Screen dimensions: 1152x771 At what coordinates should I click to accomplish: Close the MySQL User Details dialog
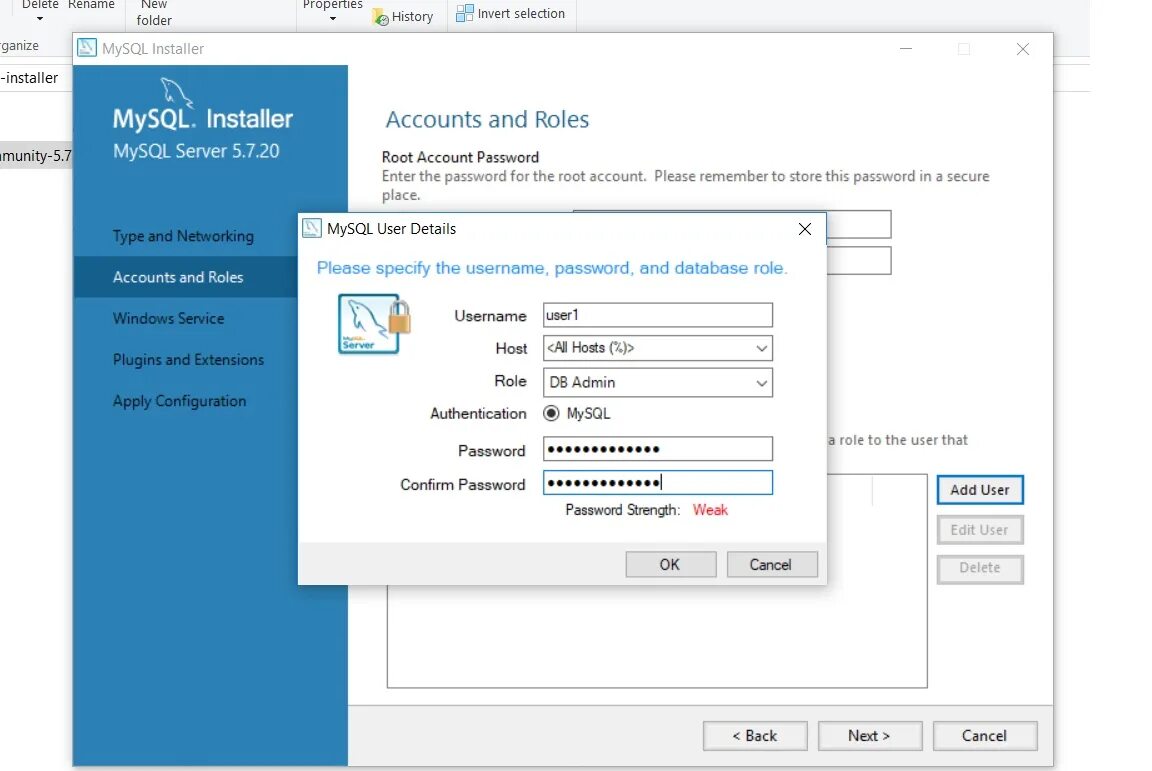(804, 229)
